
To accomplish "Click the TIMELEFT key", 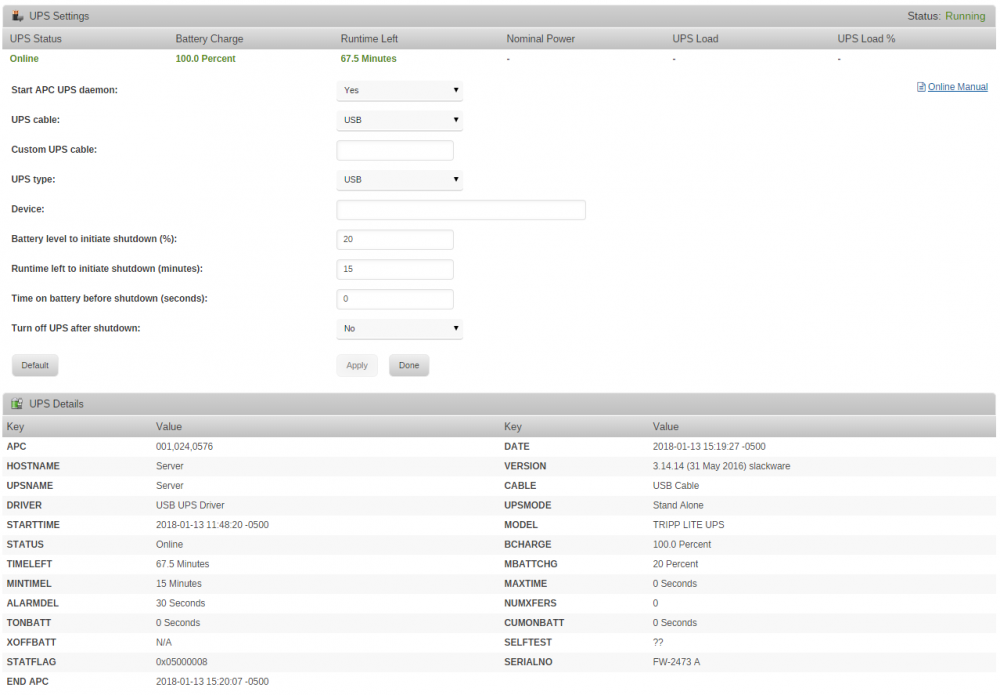I will click(x=29, y=564).
